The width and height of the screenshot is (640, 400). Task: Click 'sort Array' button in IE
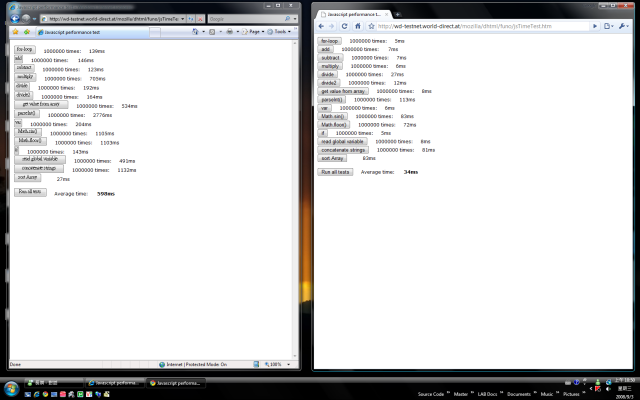coord(28,177)
